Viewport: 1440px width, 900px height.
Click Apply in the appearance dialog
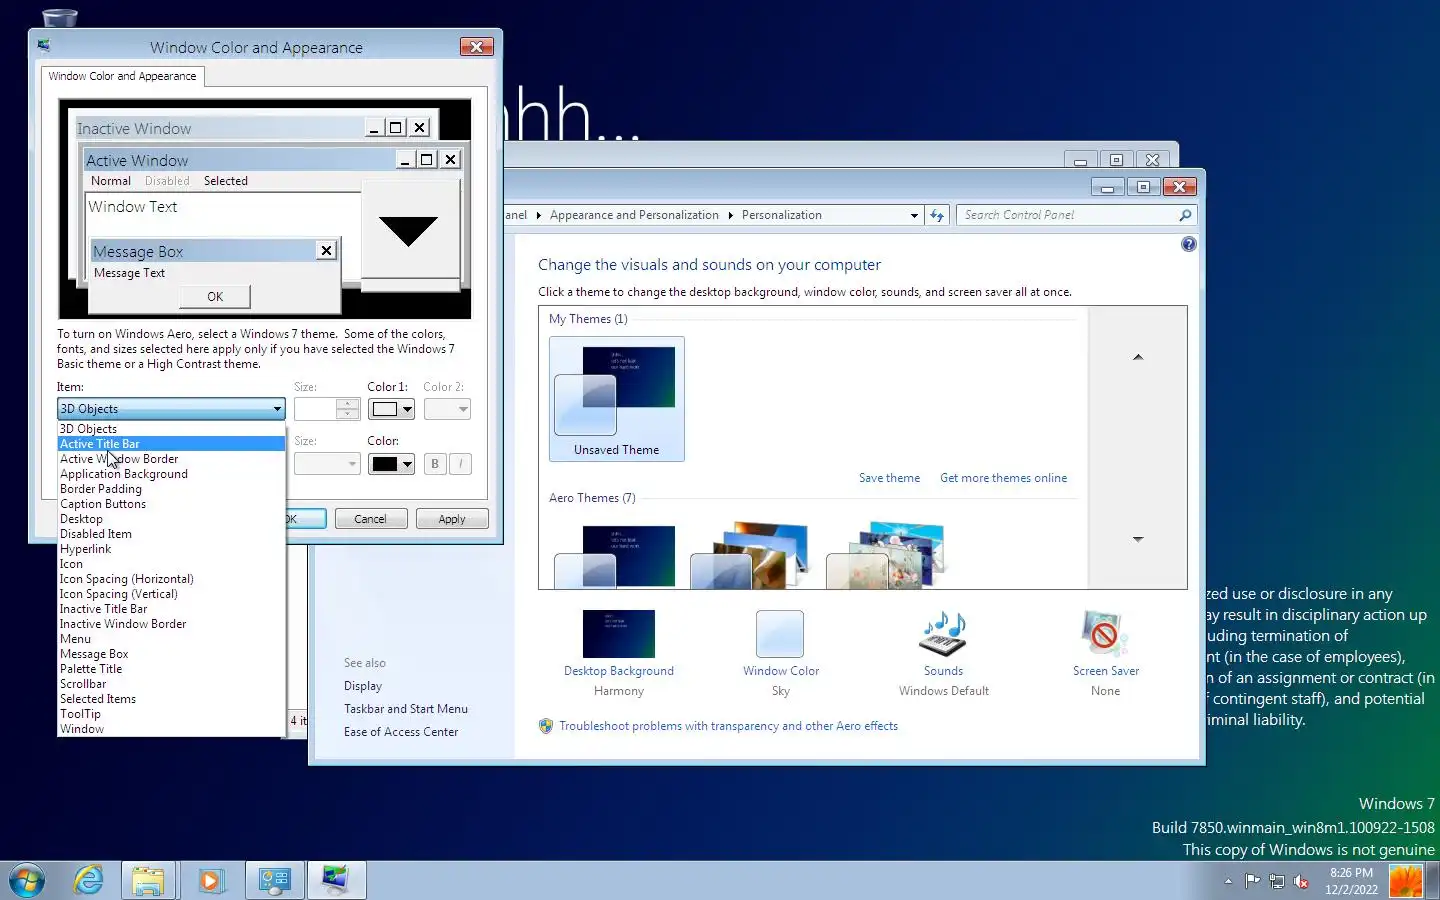(x=451, y=519)
